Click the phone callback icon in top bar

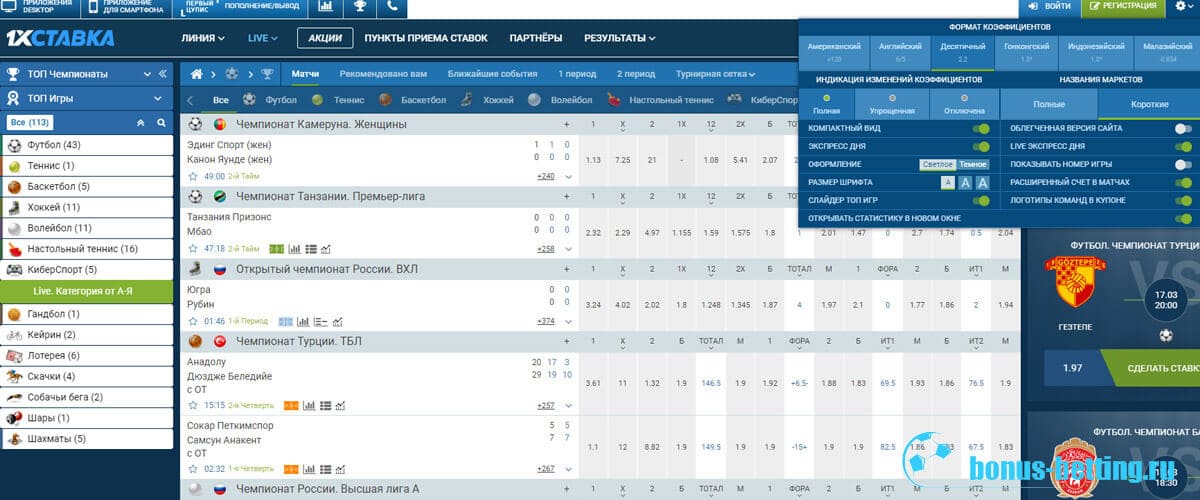coord(393,7)
